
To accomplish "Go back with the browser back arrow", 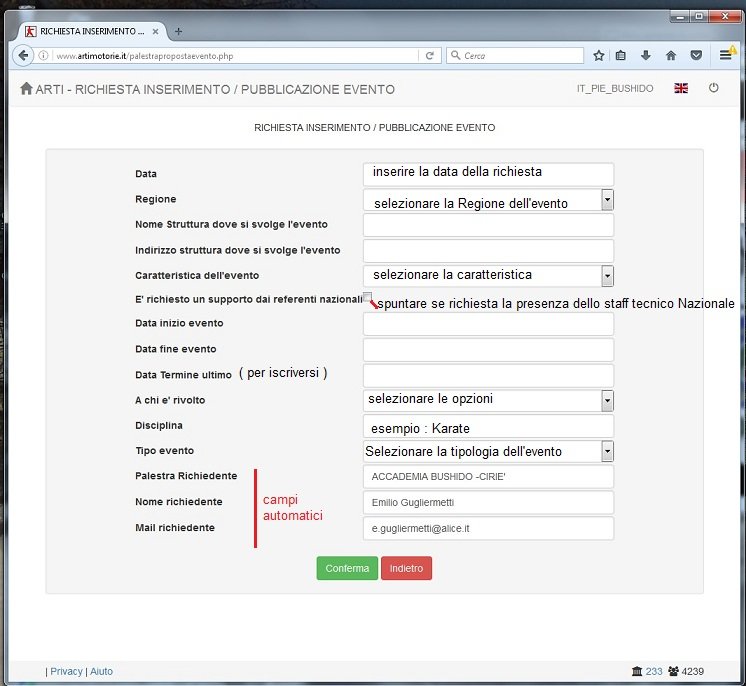I will [24, 56].
